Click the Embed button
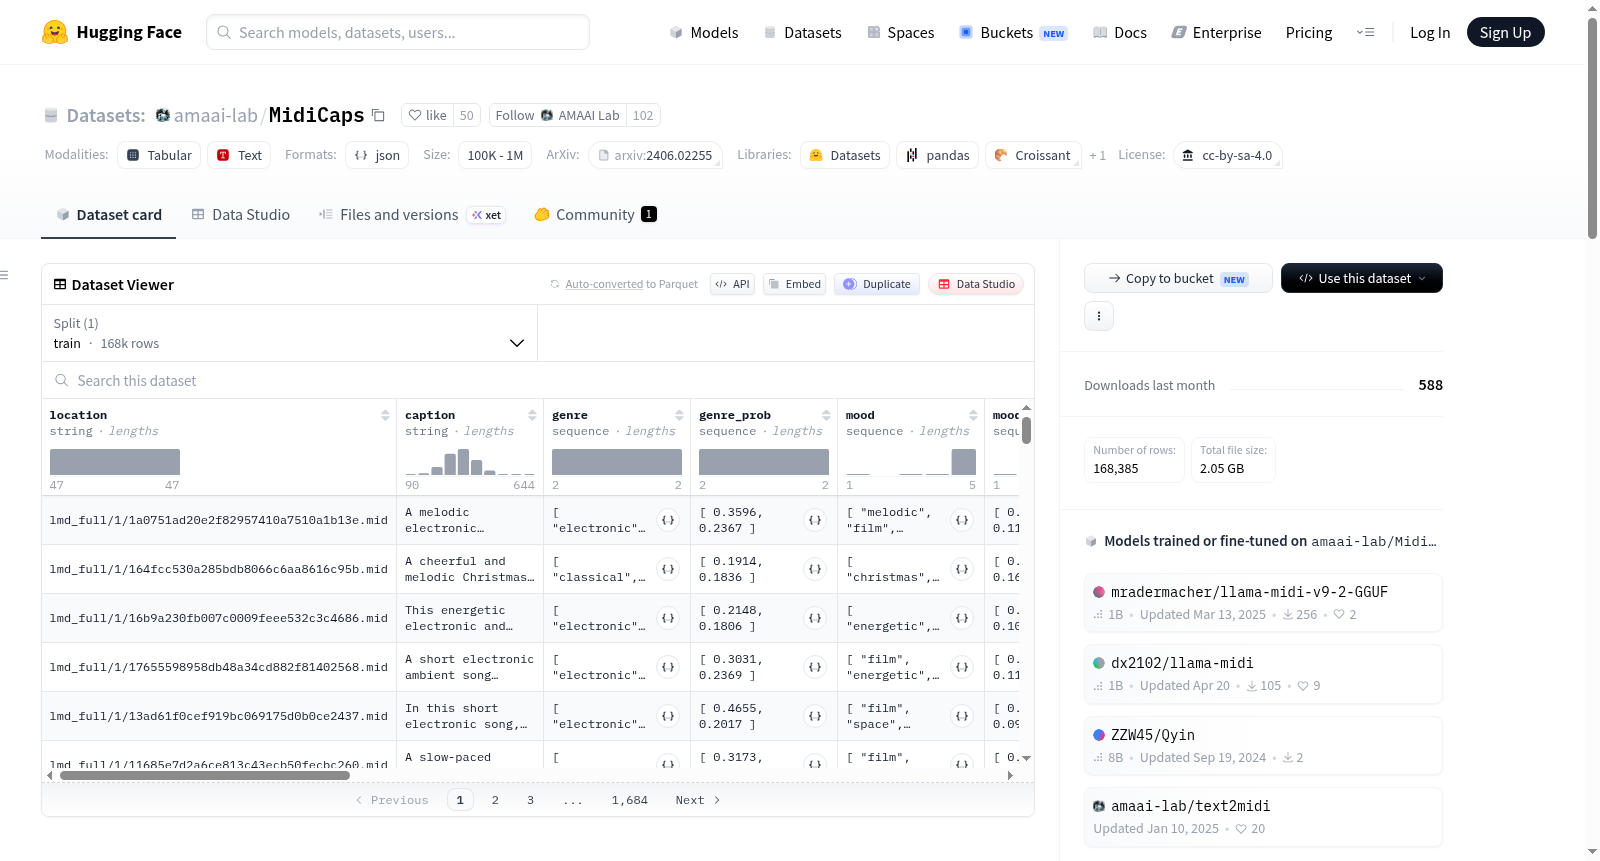This screenshot has height=861, width=1600. pyautogui.click(x=794, y=284)
